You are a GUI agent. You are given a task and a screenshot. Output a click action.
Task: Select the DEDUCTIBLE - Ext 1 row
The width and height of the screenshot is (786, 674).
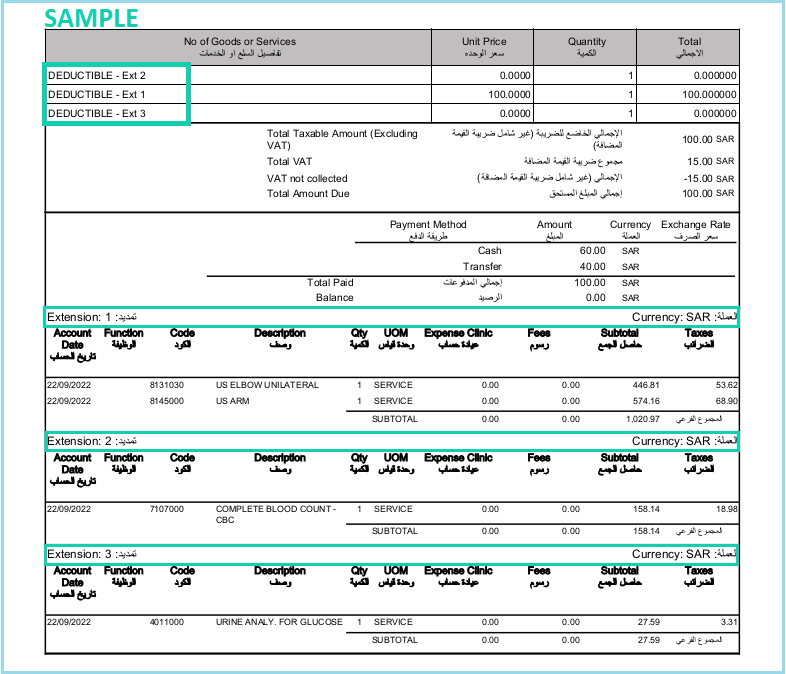392,94
